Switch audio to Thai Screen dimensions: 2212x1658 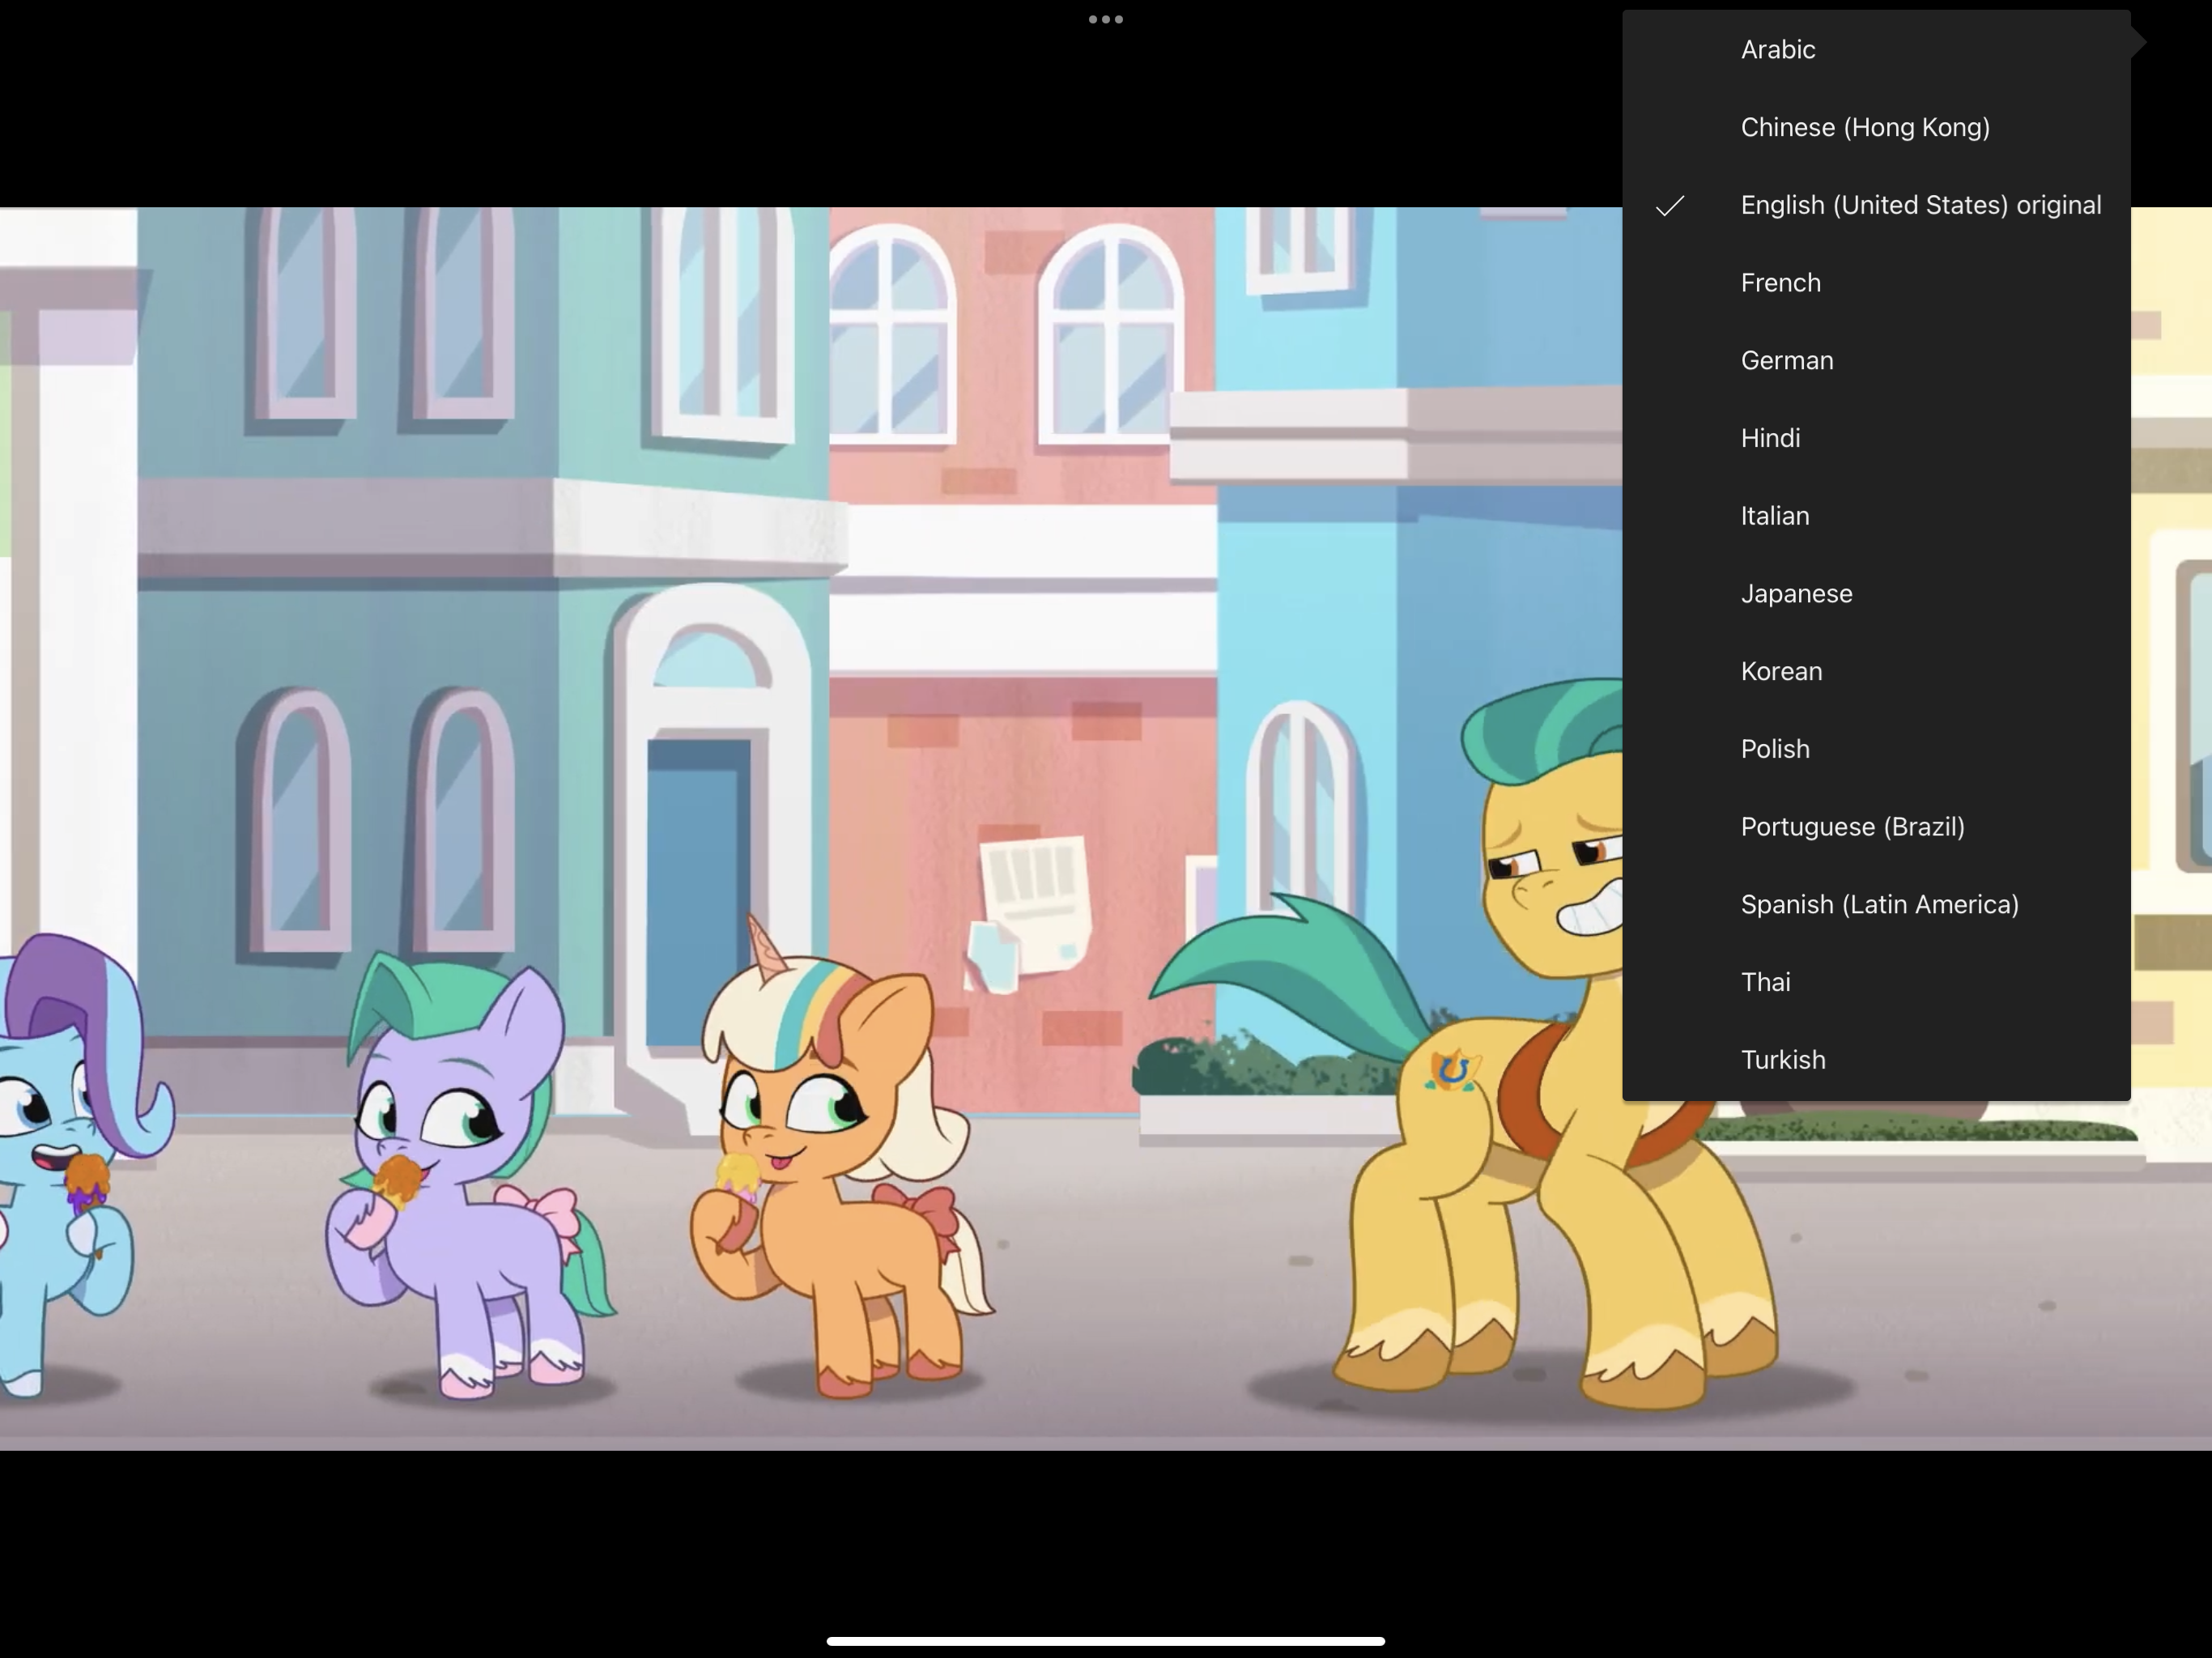tap(1765, 982)
